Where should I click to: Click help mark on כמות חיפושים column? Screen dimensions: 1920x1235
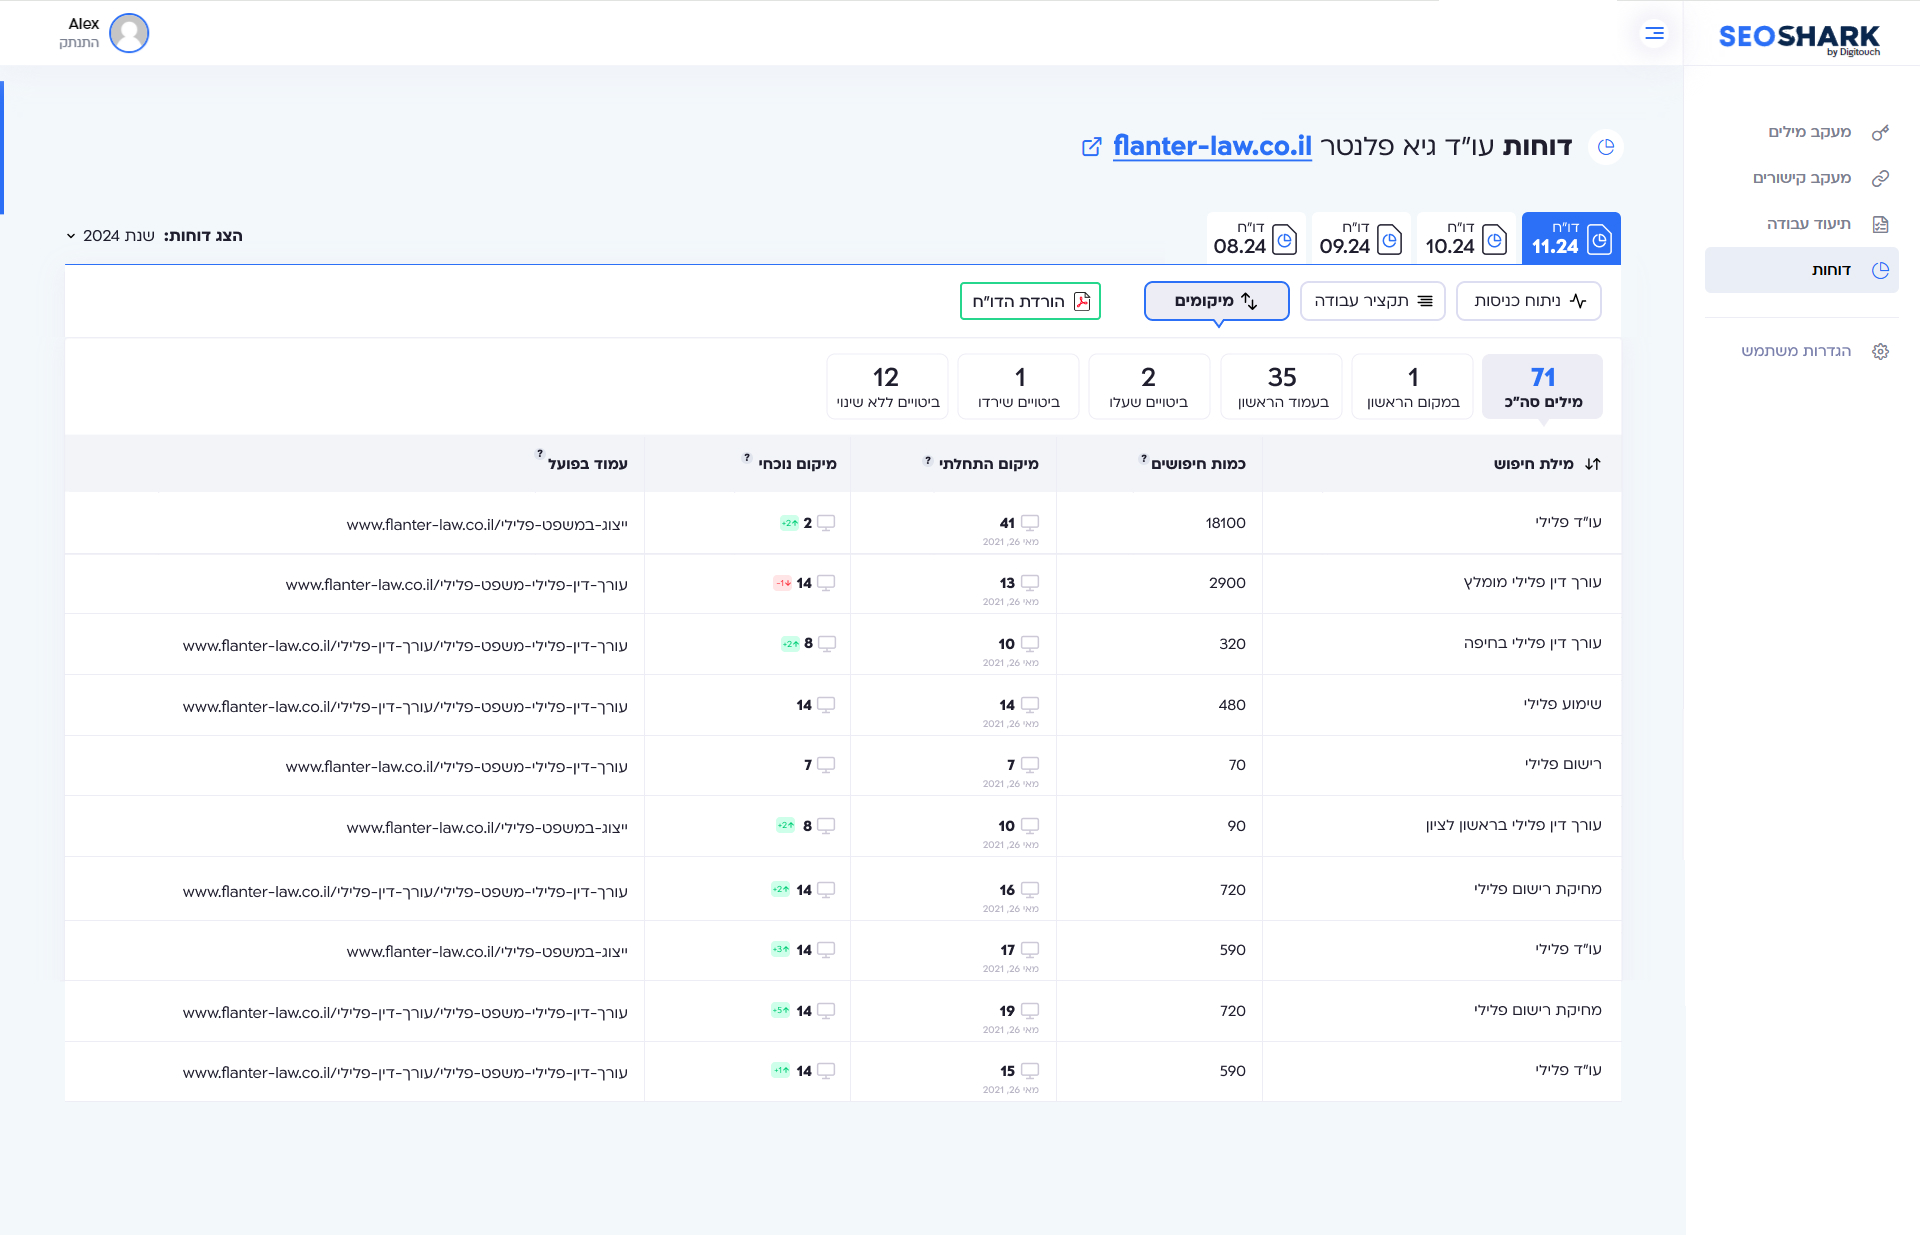(1143, 459)
